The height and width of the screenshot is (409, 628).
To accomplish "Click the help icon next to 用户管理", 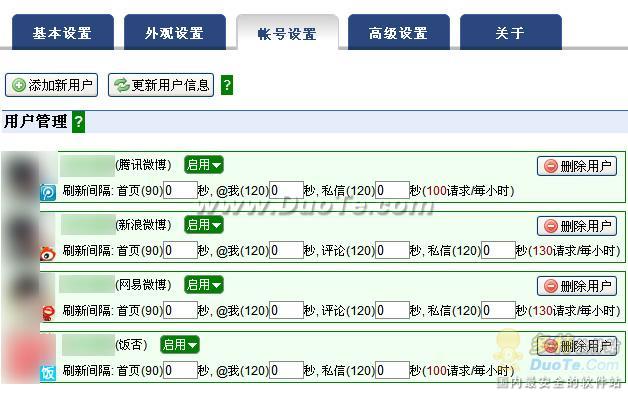I will [79, 122].
